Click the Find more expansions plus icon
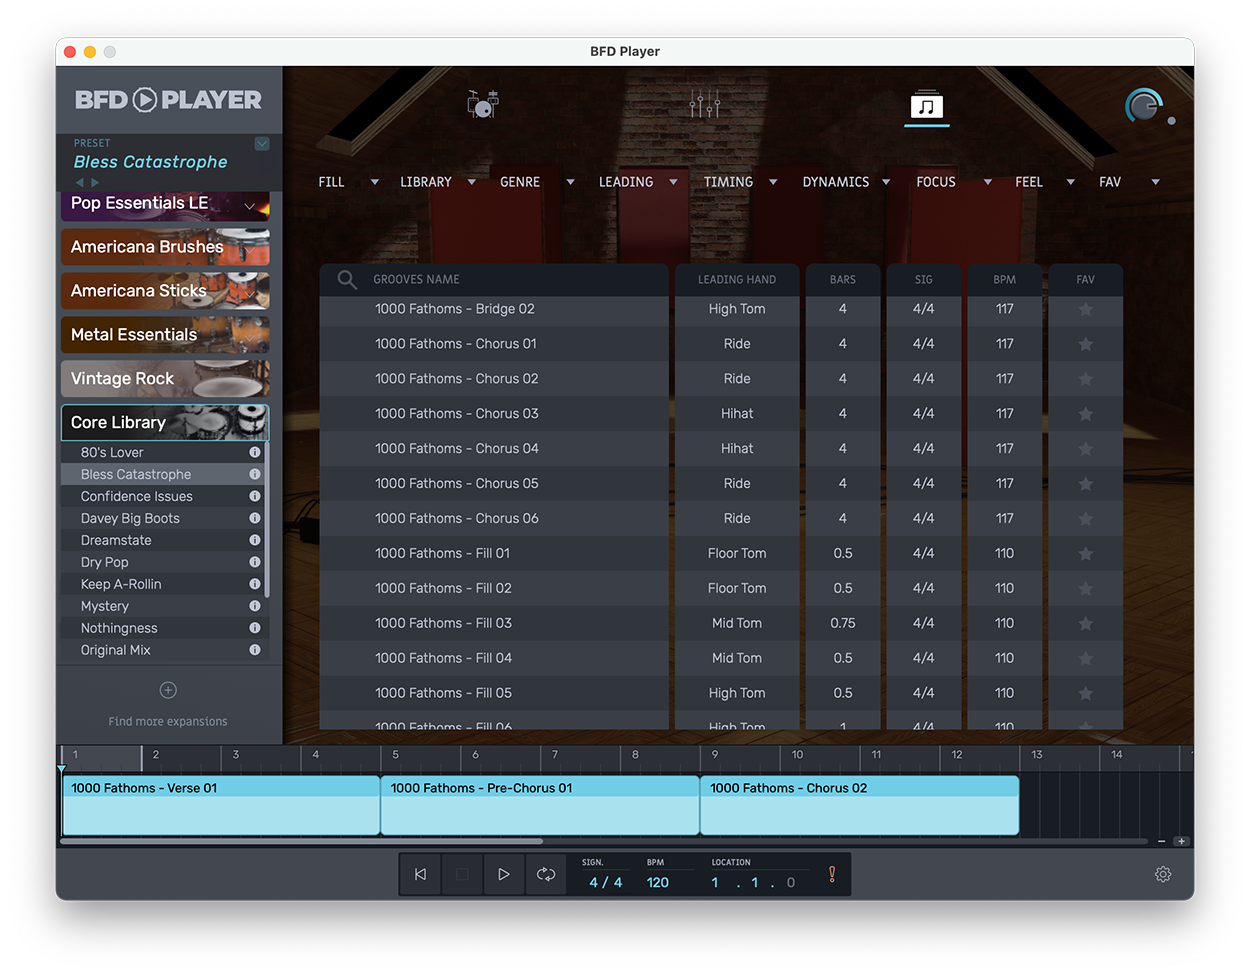This screenshot has width=1250, height=974. [x=167, y=689]
